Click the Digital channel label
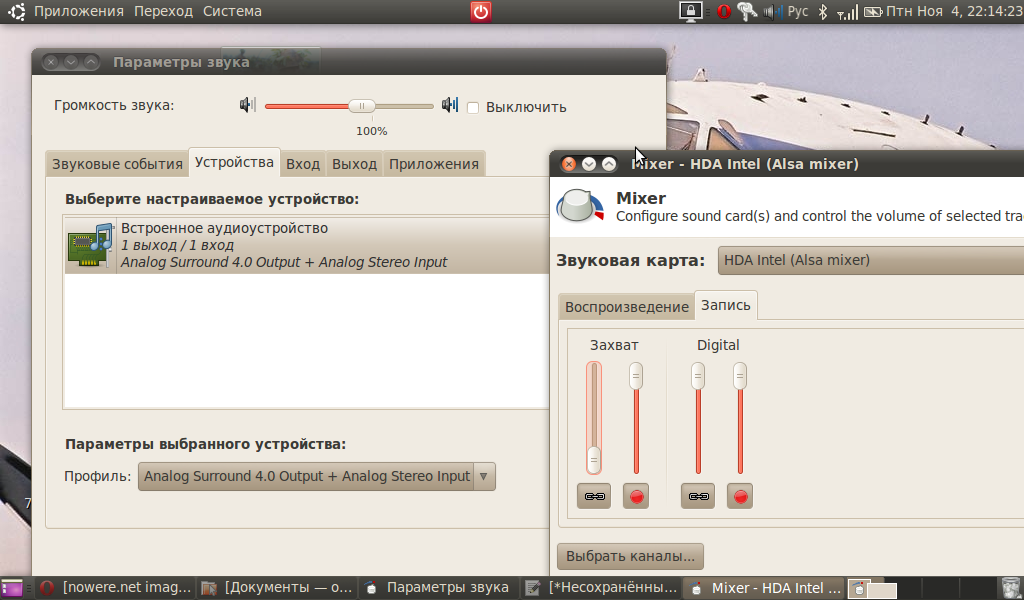 point(718,345)
